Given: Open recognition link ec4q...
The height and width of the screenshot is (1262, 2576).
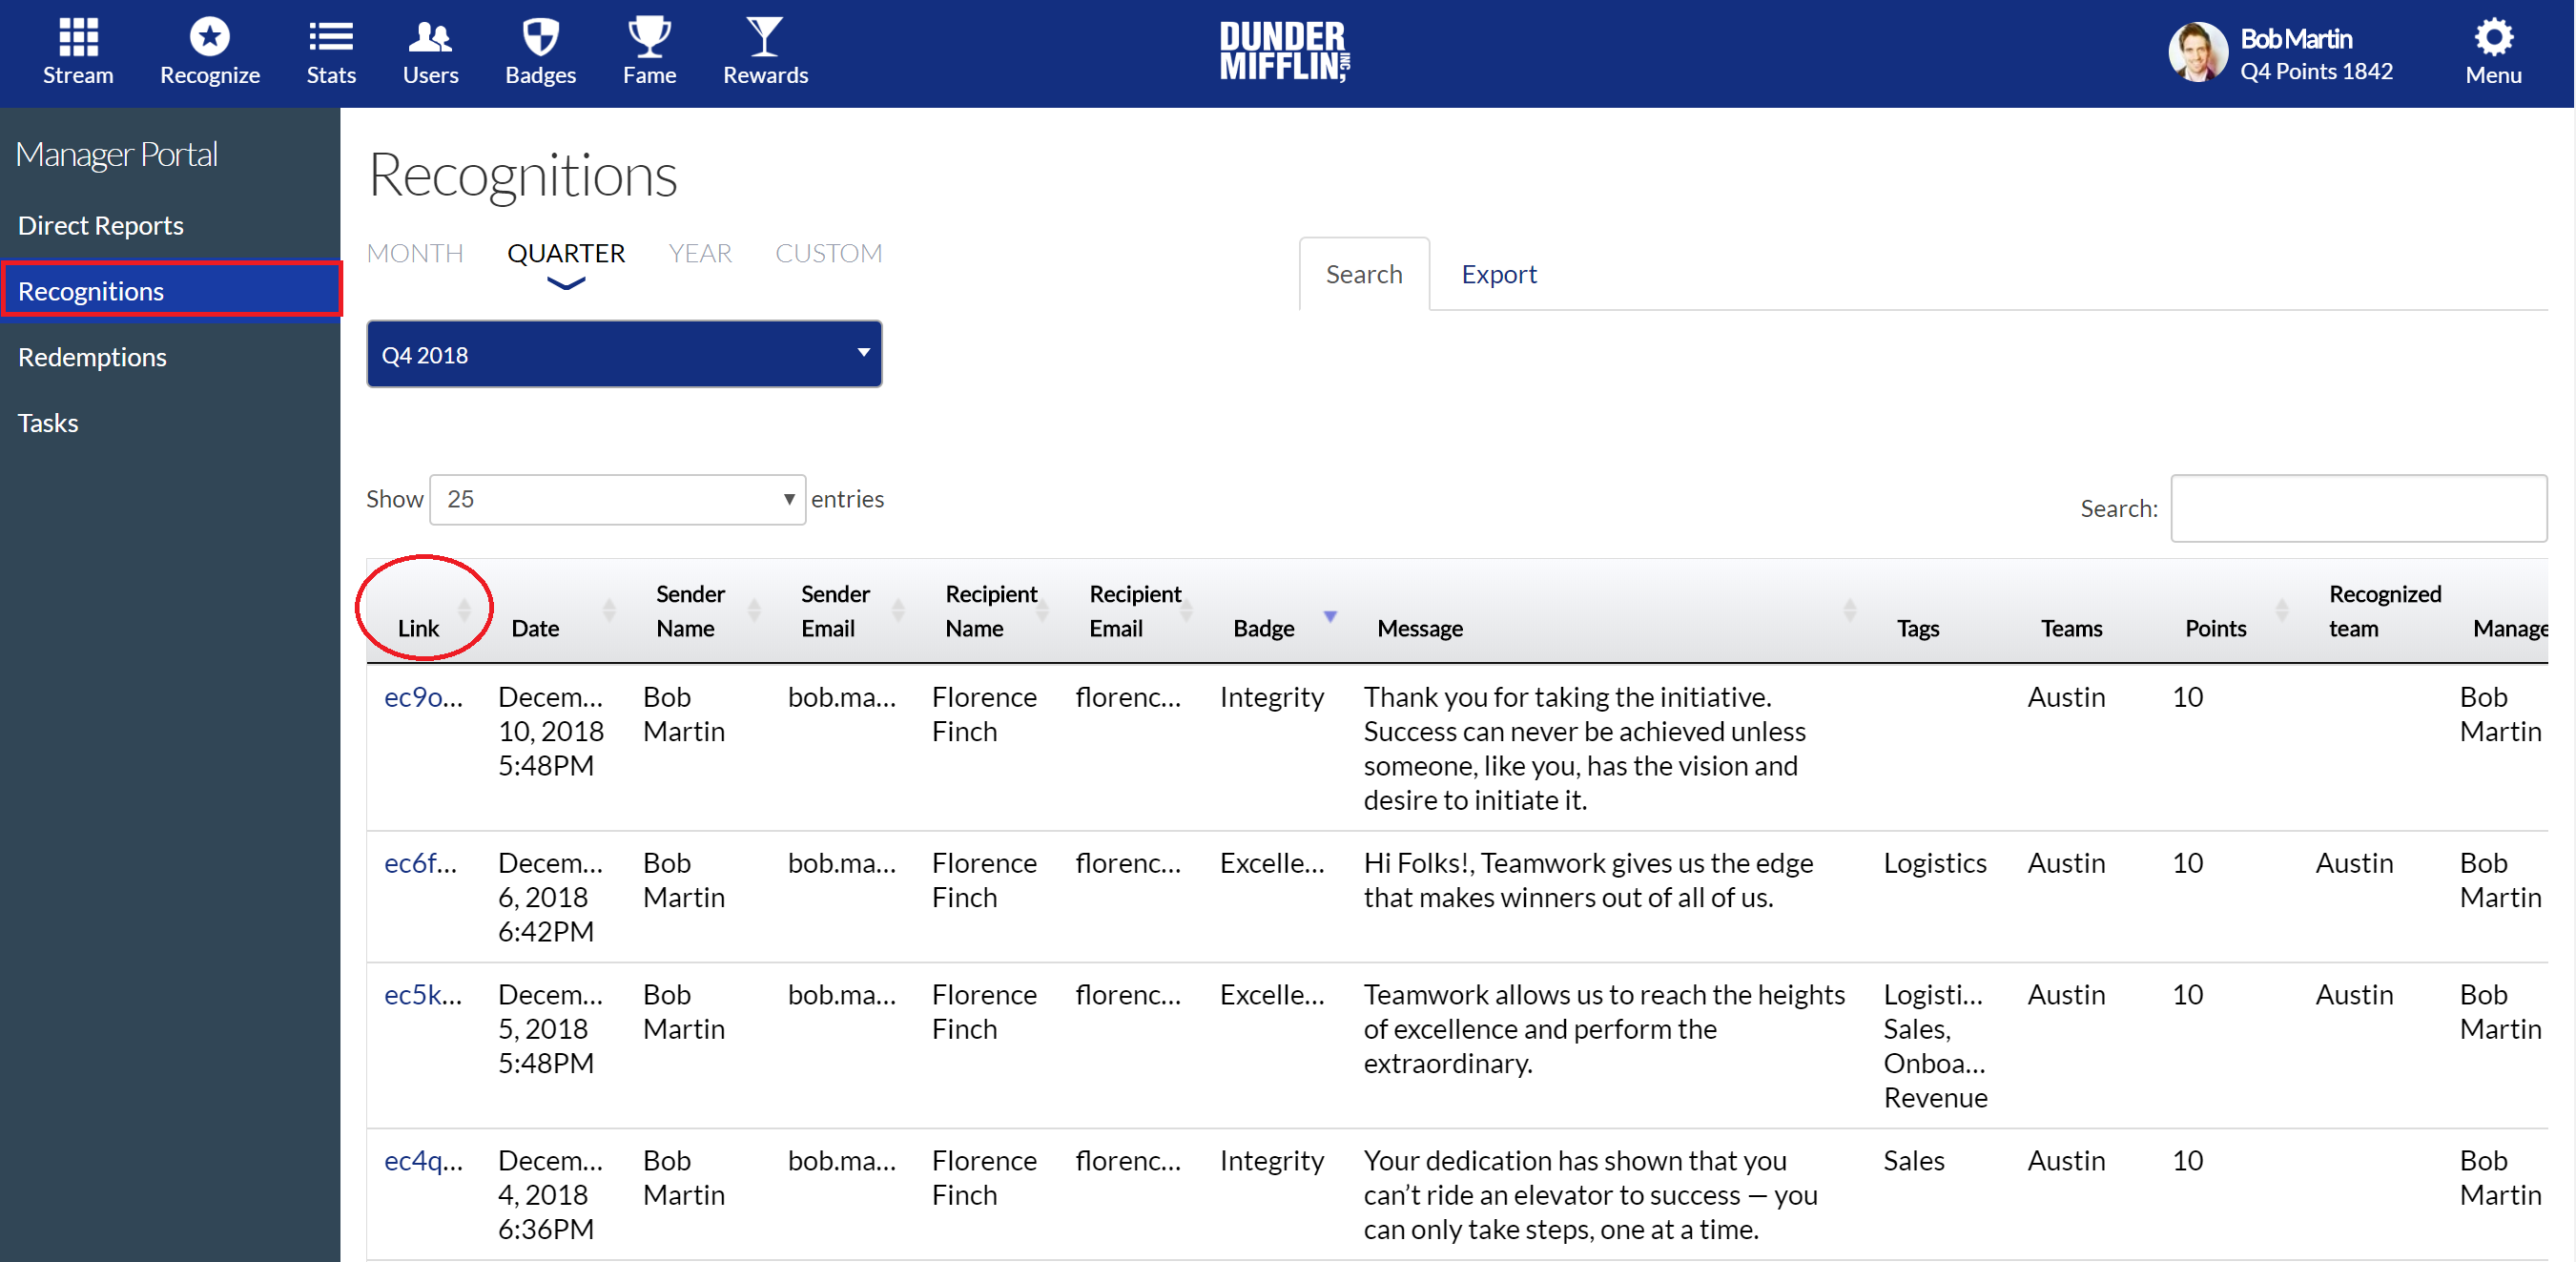Looking at the screenshot, I should point(424,1161).
